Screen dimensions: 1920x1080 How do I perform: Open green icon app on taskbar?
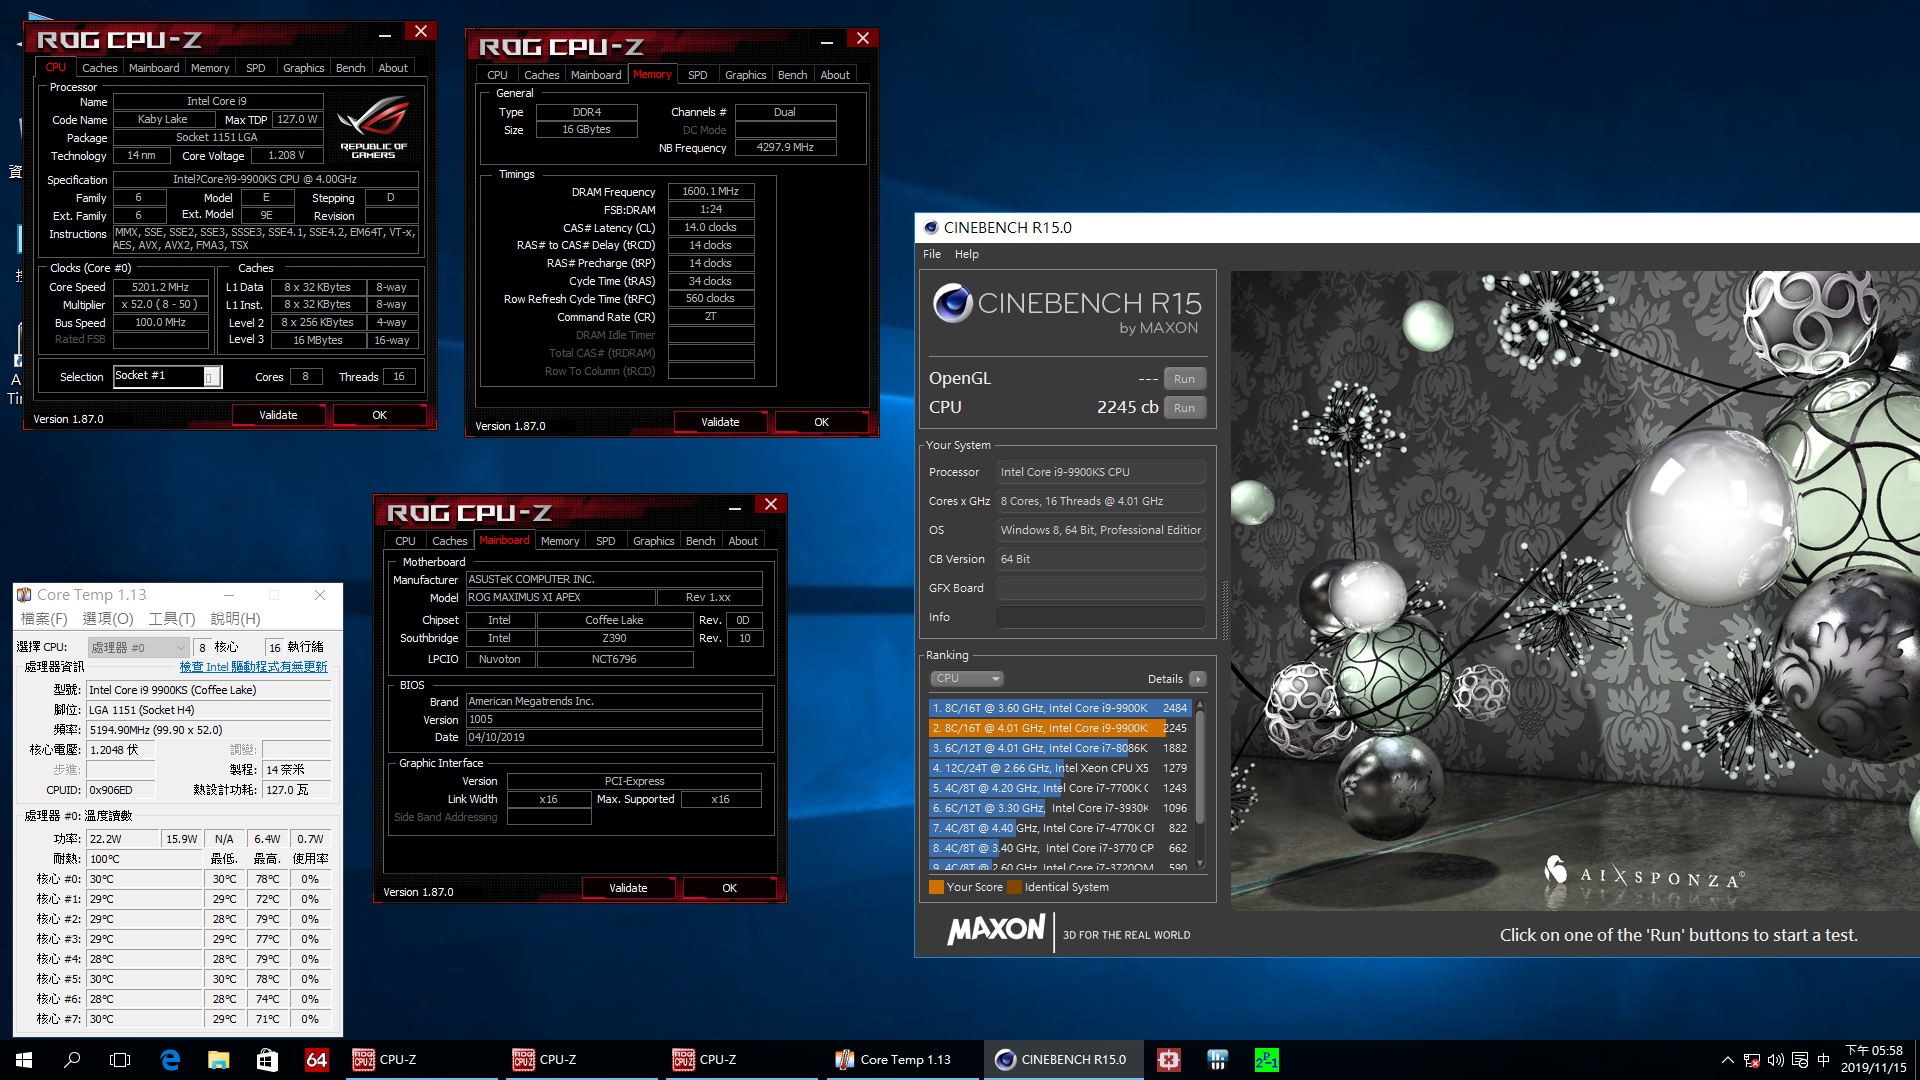[1266, 1060]
